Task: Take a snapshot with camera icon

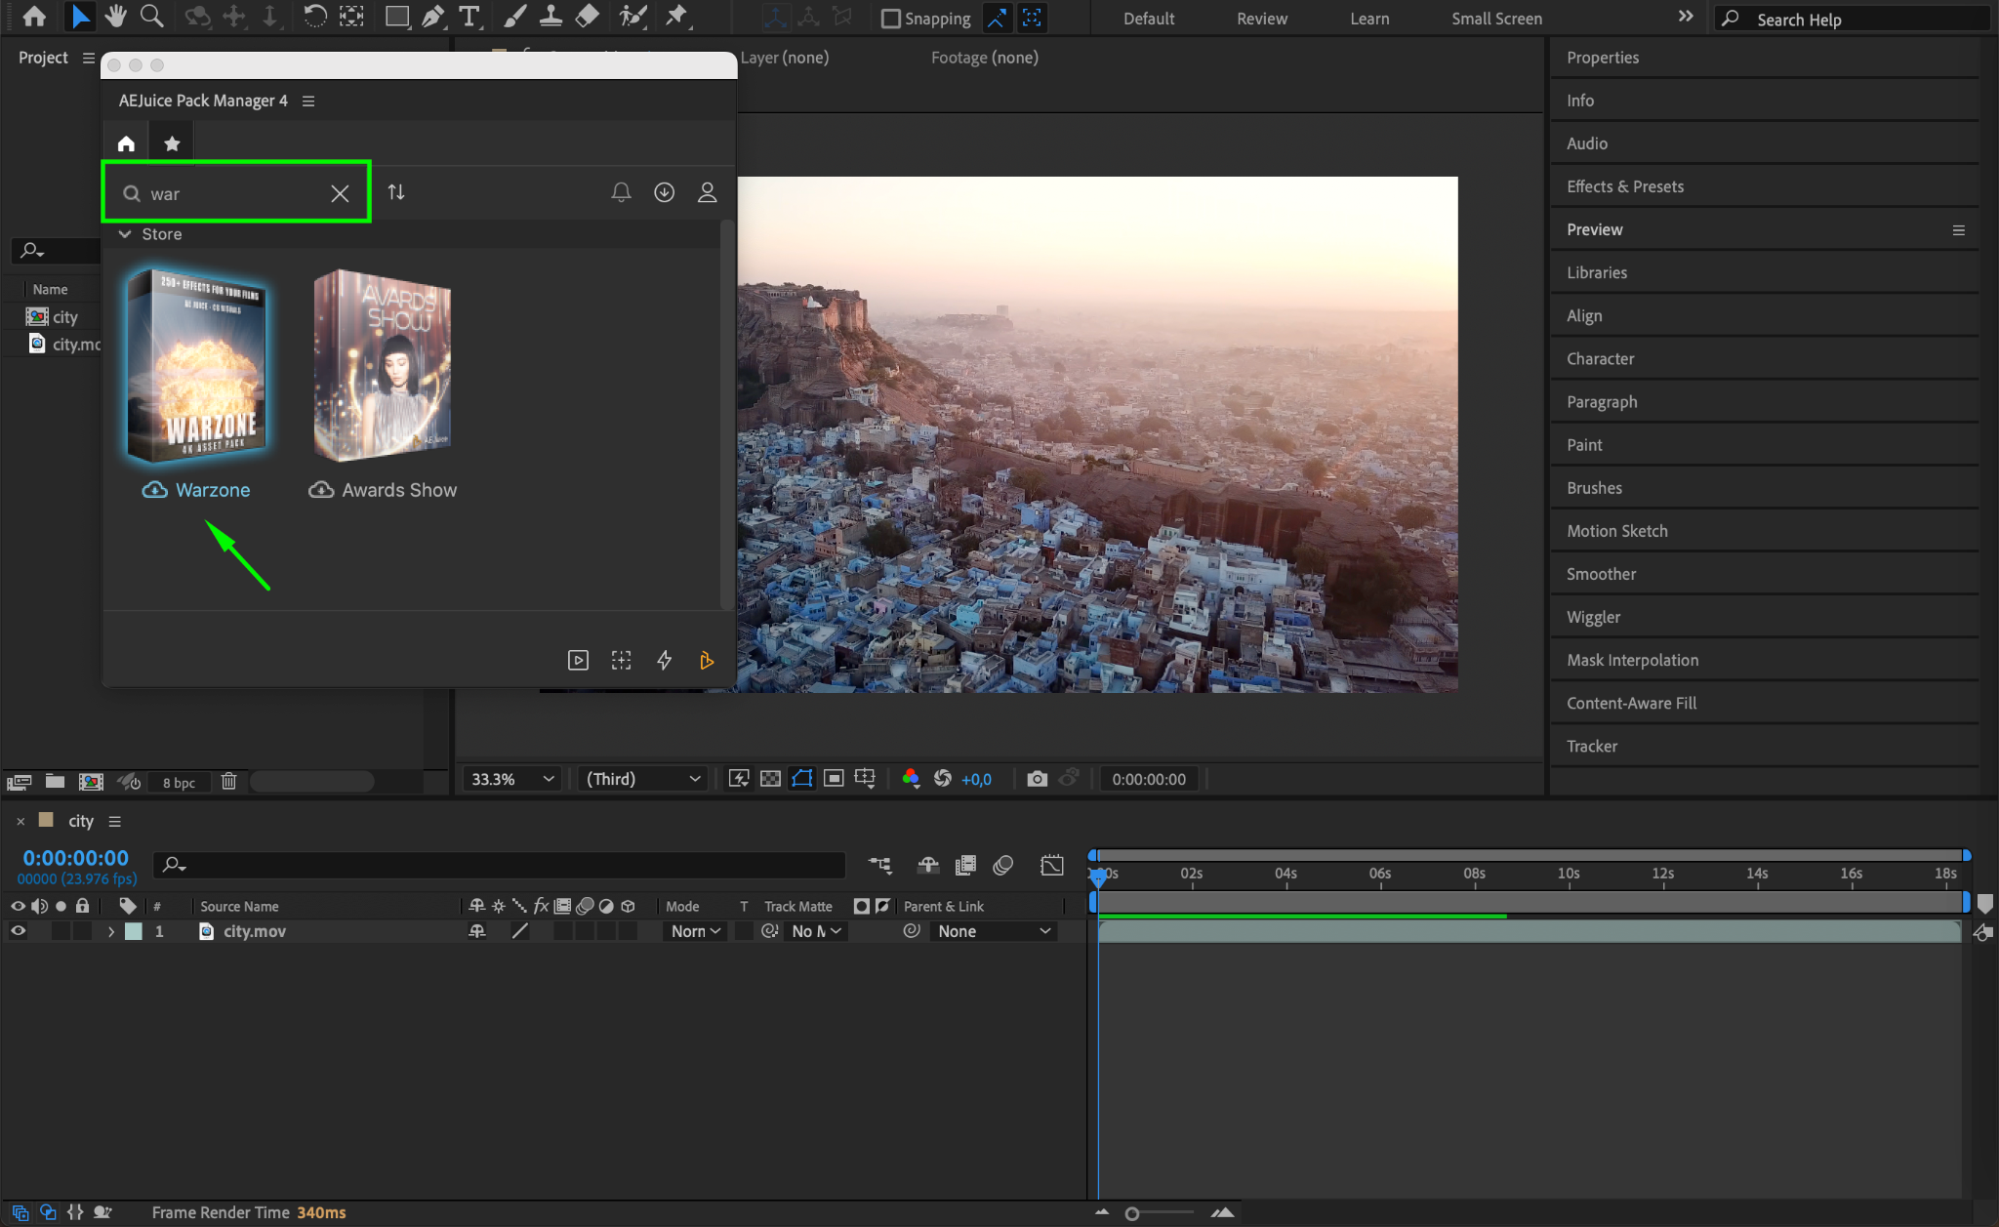Action: point(1037,779)
